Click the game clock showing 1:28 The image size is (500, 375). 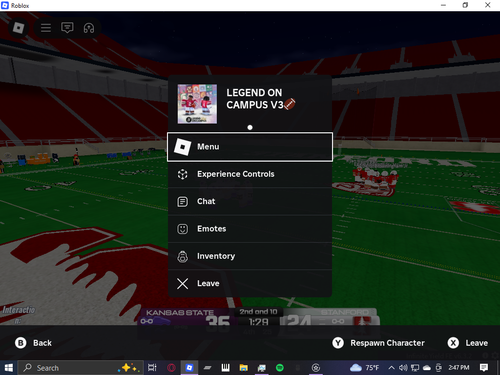click(258, 322)
